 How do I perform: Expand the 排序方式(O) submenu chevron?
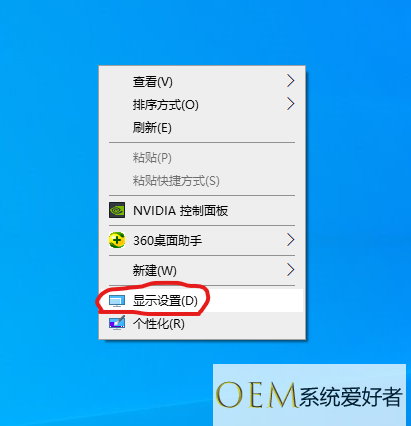(x=291, y=104)
